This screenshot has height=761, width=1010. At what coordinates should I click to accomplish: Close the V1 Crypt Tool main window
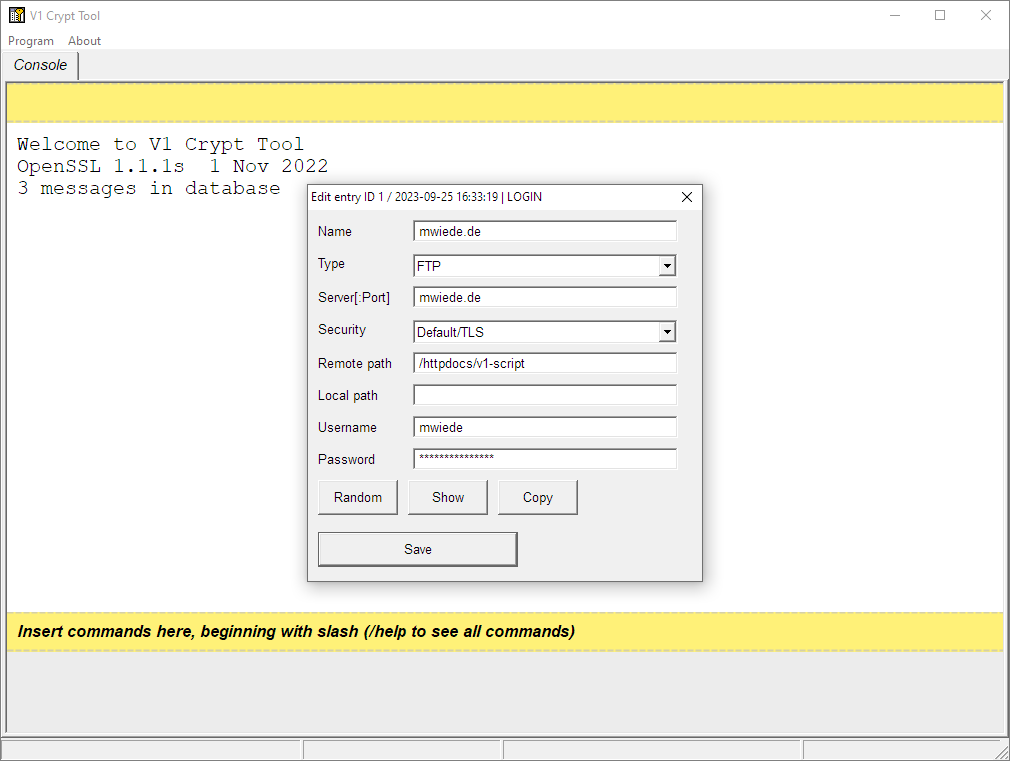coord(986,15)
